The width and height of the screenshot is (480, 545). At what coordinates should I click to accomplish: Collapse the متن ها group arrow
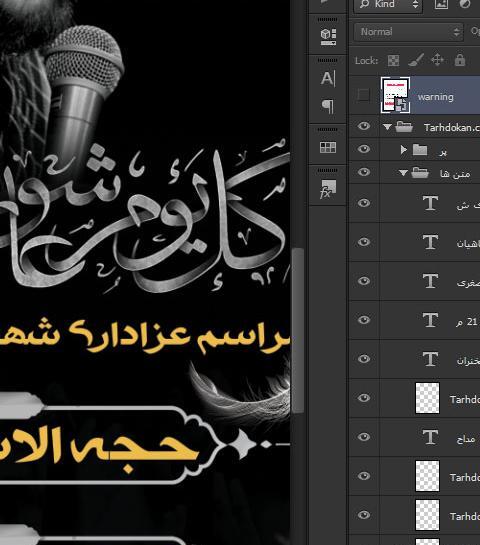point(403,173)
